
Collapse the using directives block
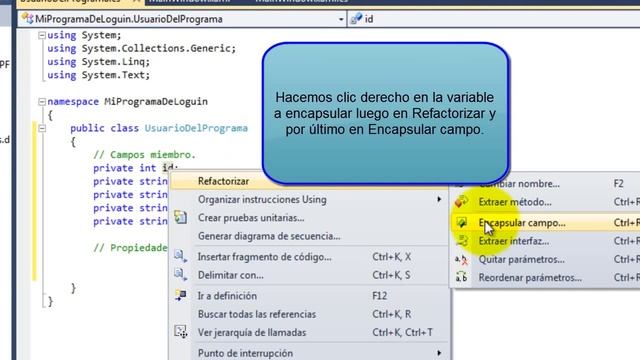42,36
